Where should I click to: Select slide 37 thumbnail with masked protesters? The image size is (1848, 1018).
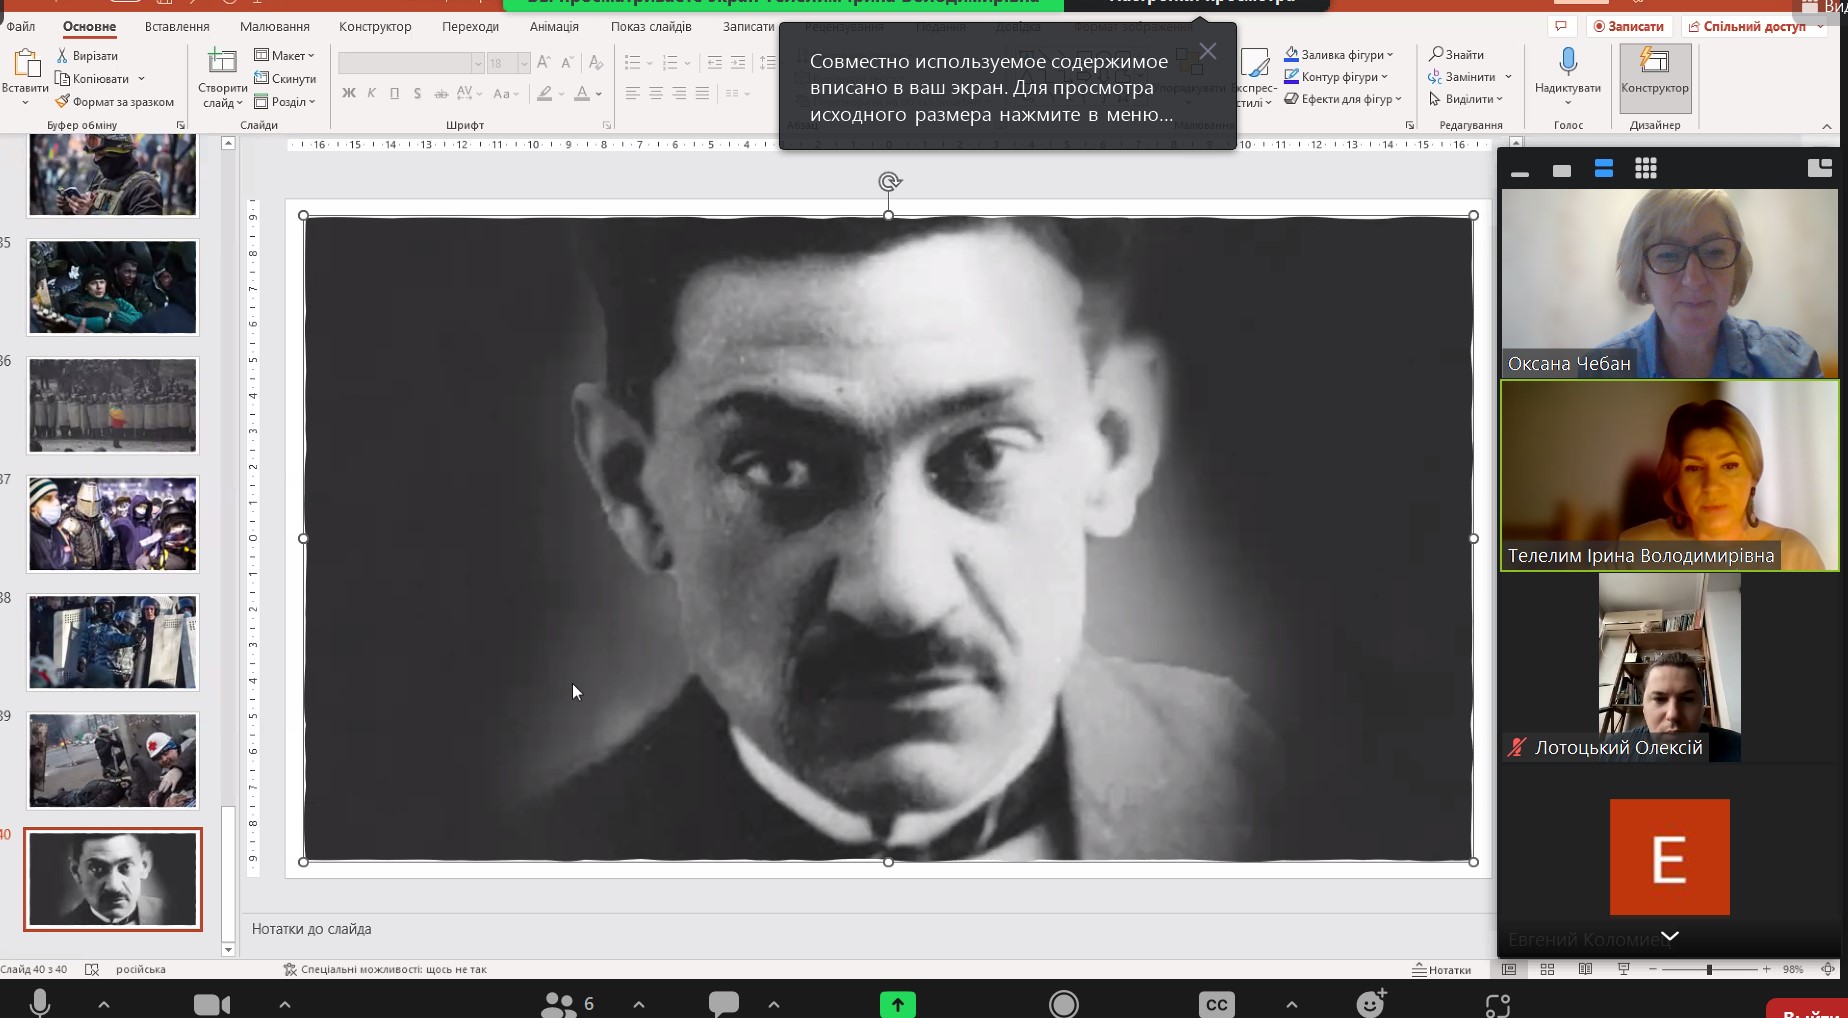[113, 524]
